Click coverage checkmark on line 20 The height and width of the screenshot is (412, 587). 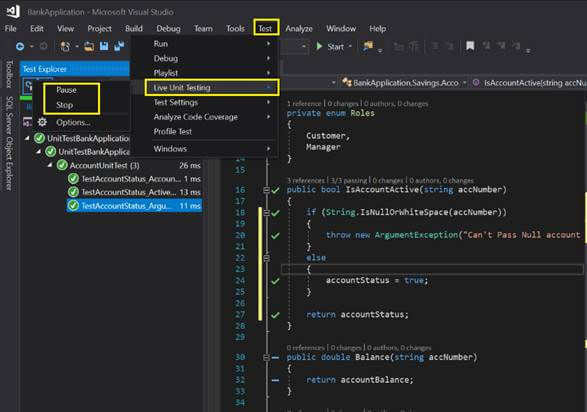pyautogui.click(x=276, y=235)
